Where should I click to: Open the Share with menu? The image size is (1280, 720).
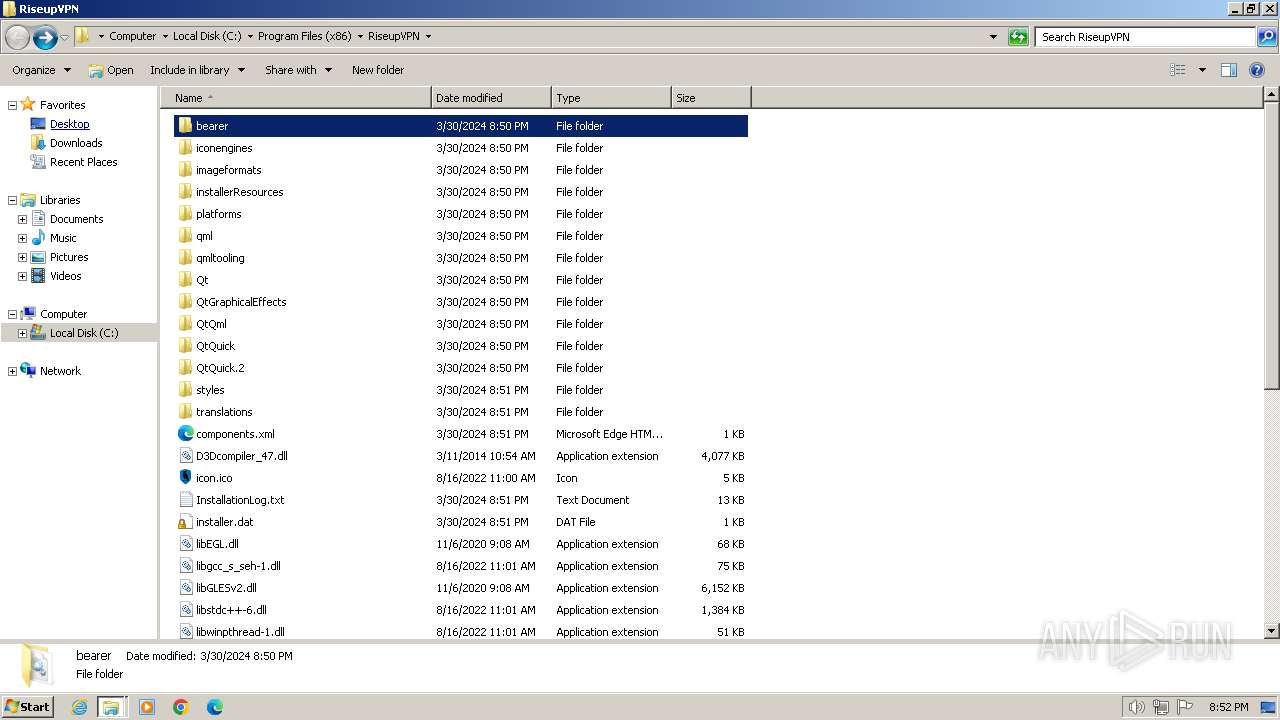click(x=298, y=70)
